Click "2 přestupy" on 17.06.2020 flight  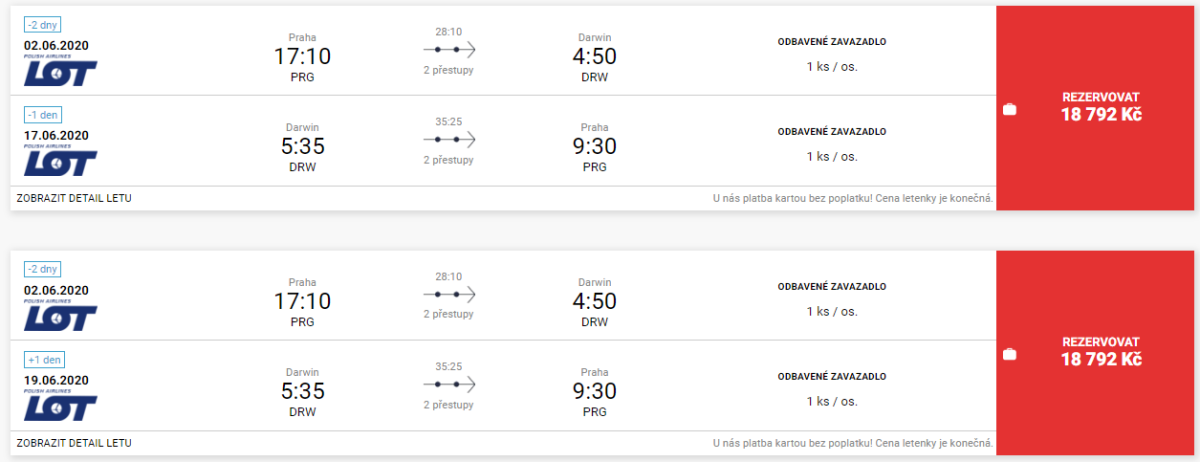tap(448, 160)
